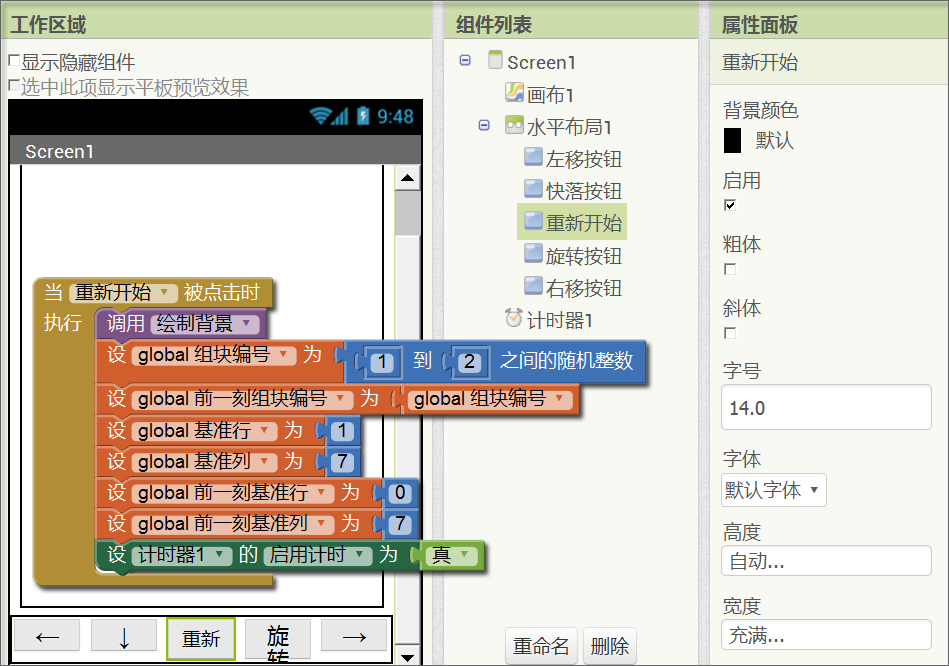This screenshot has width=949, height=666.
Task: Click the 水平布局1 layout icon
Action: (x=514, y=126)
